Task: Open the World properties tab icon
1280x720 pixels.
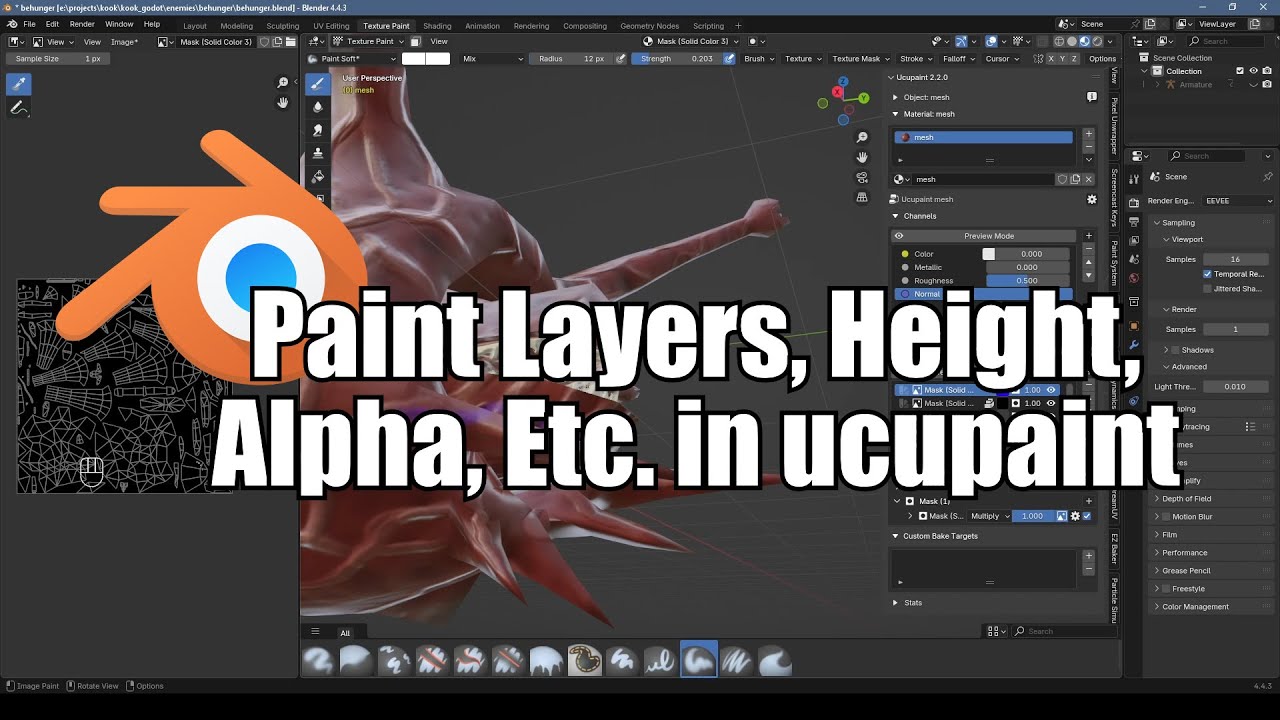Action: [x=1134, y=278]
